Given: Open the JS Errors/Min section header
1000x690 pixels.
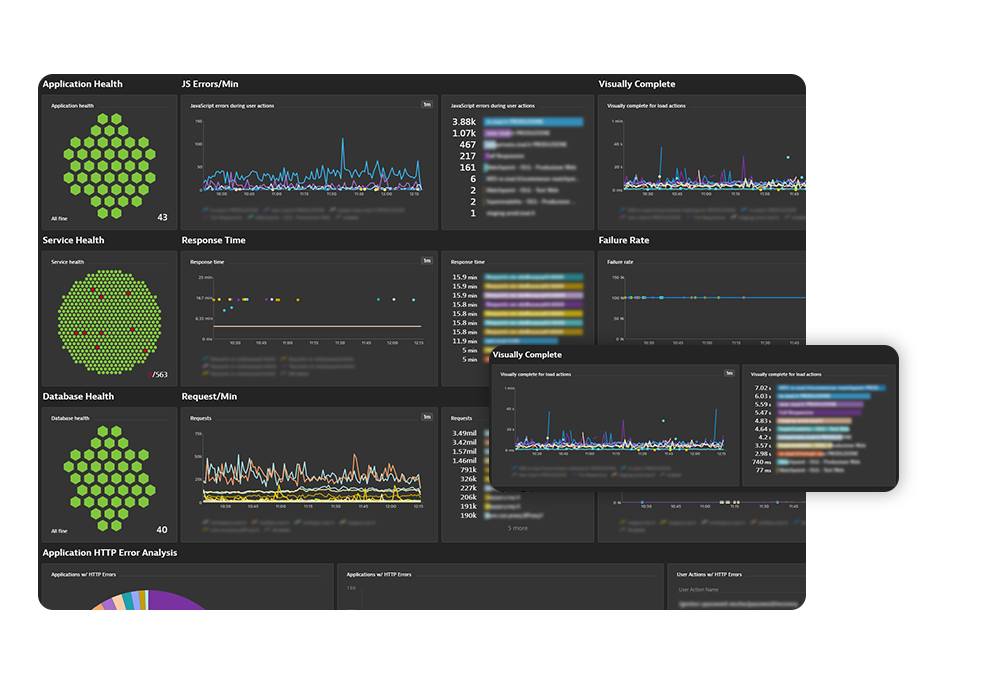Looking at the screenshot, I should coord(210,84).
